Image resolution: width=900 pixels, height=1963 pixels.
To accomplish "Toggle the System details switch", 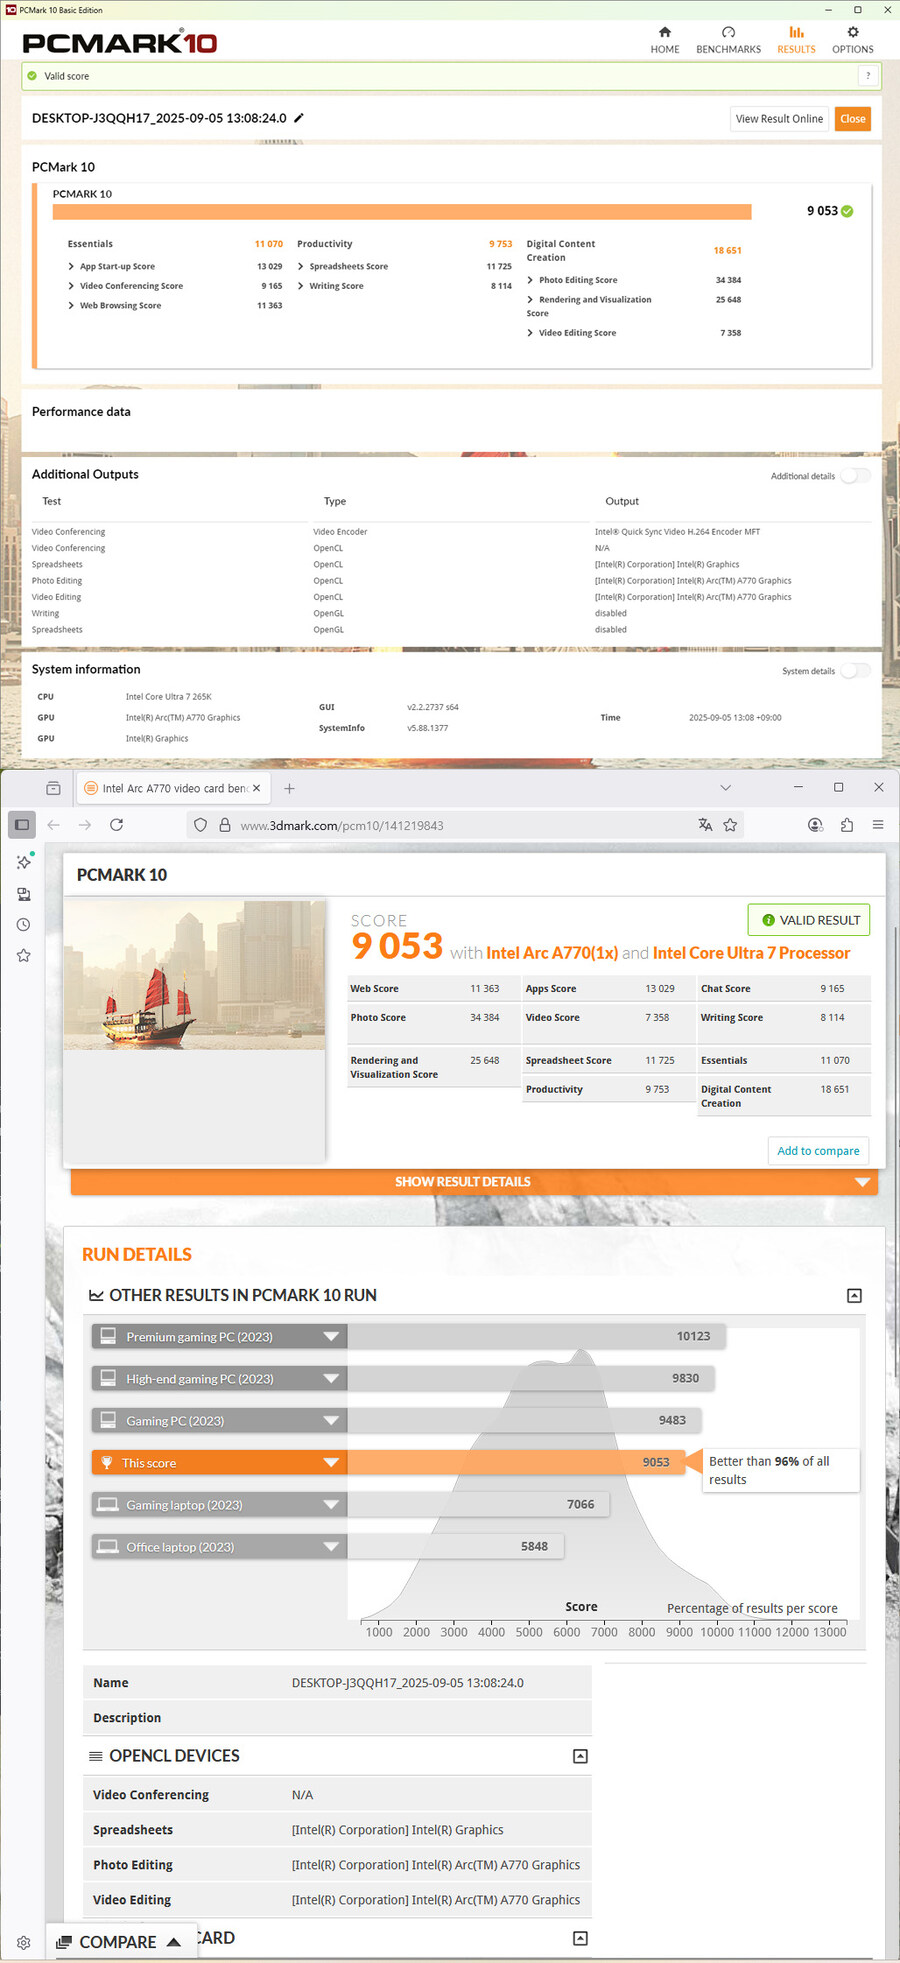I will [855, 671].
